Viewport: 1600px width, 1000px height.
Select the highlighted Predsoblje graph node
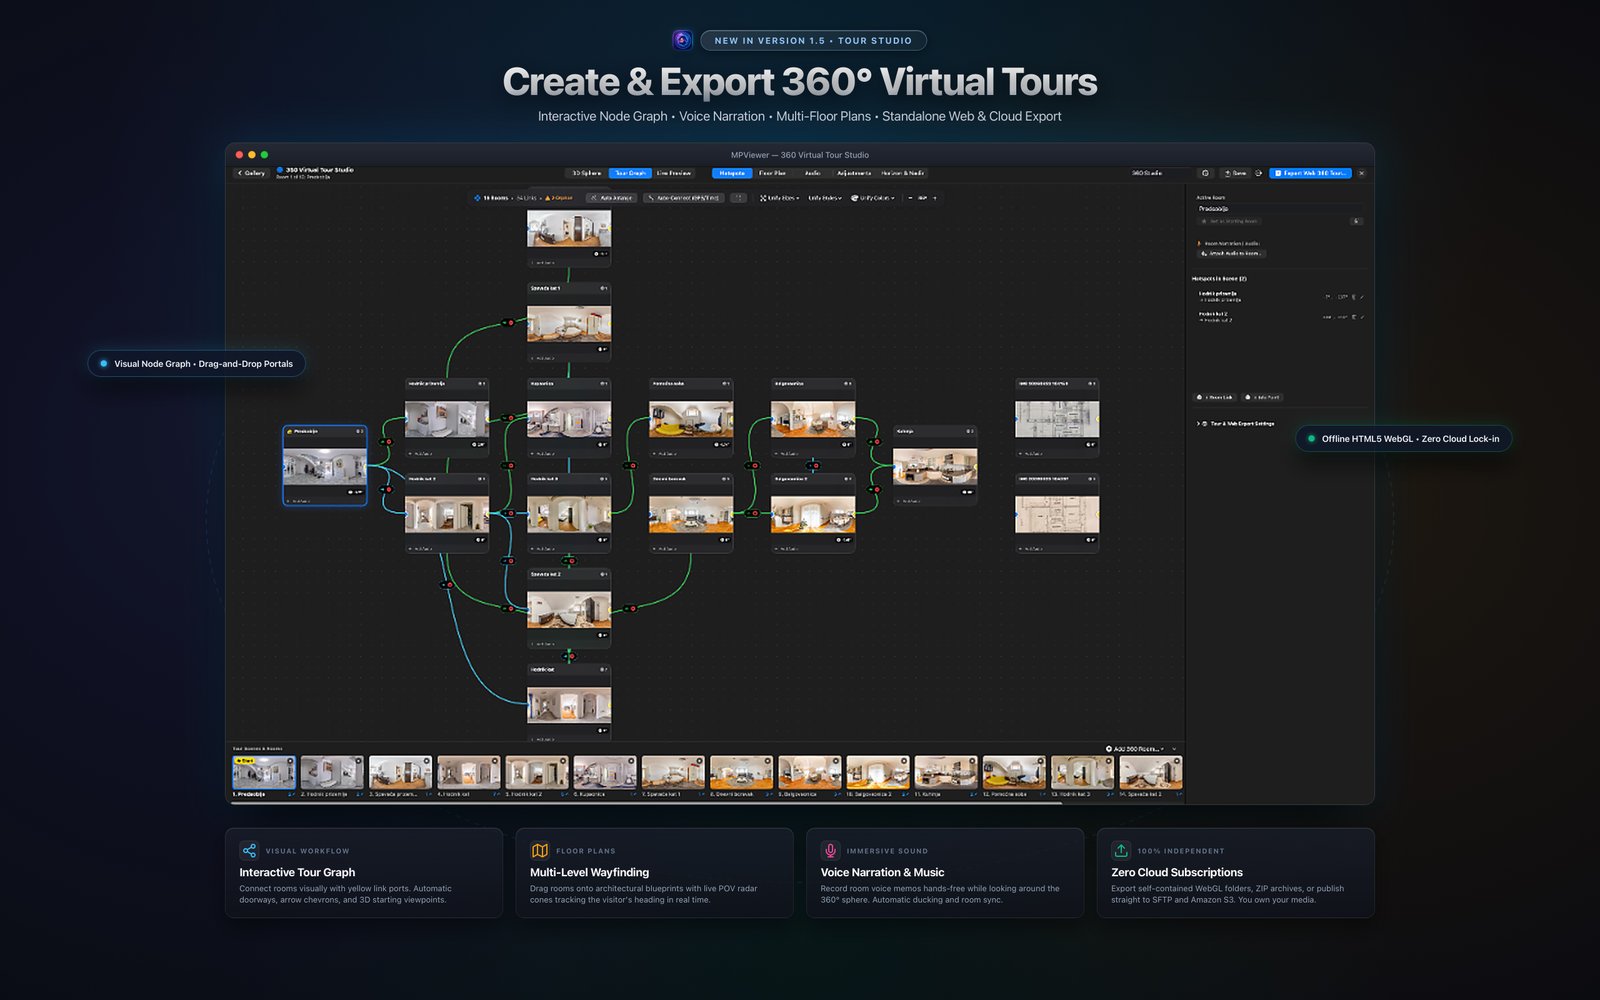(x=325, y=466)
